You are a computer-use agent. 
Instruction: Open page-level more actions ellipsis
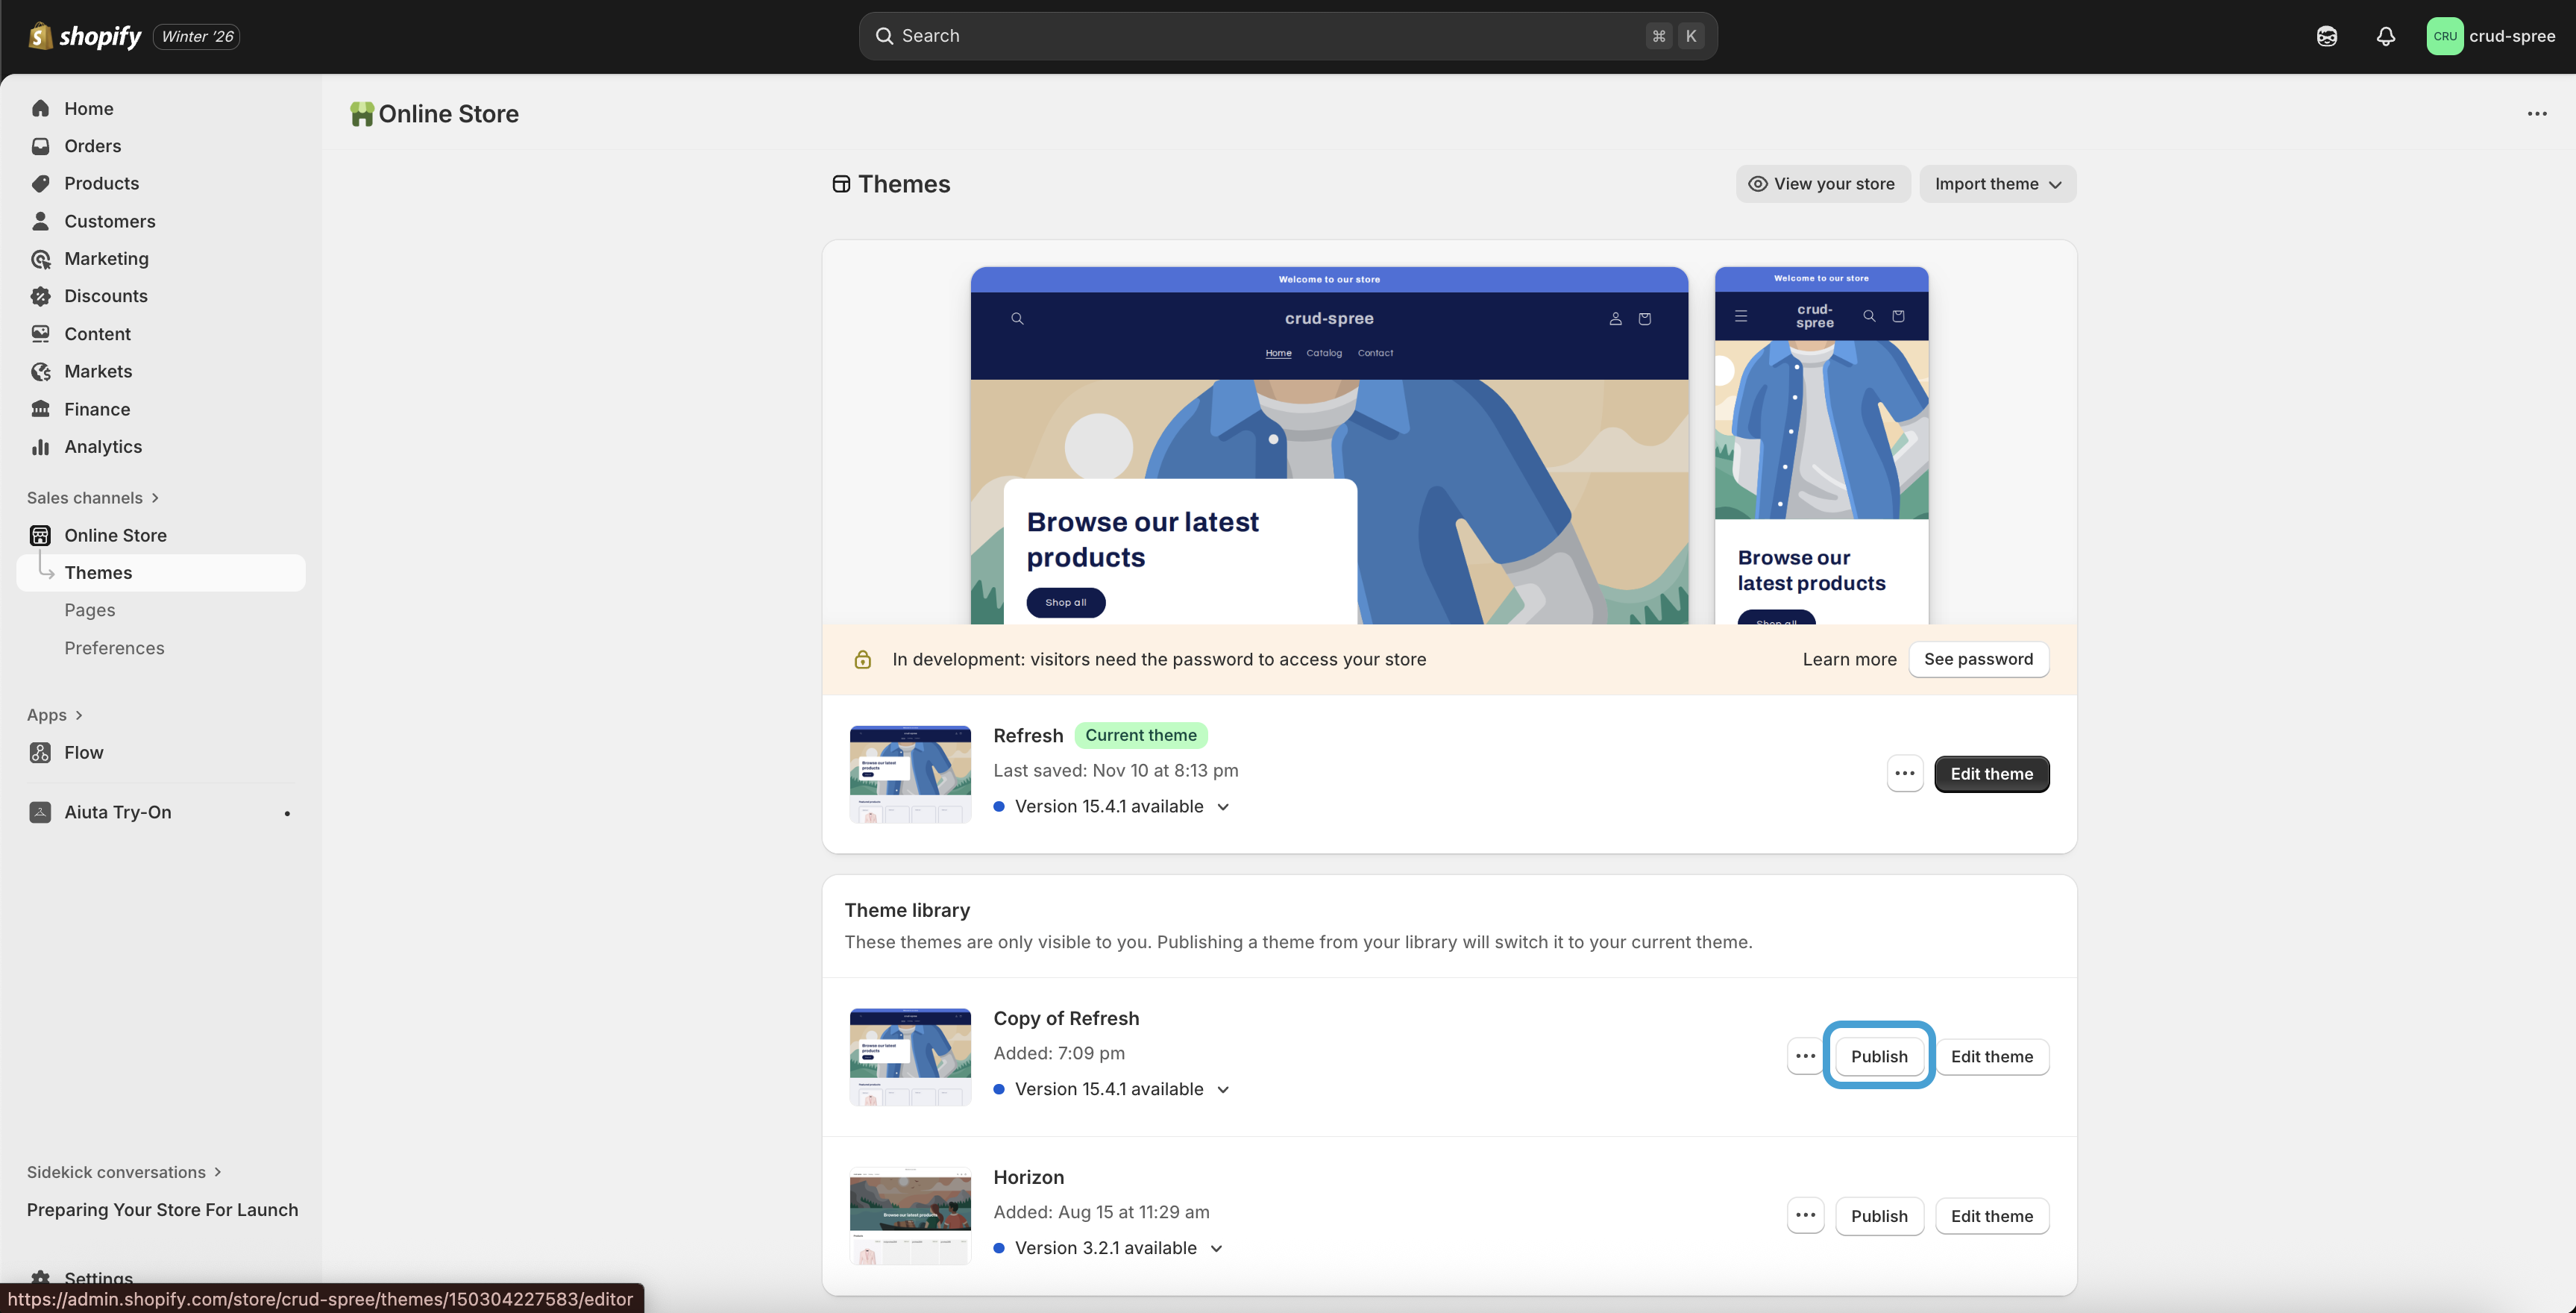(x=2537, y=114)
